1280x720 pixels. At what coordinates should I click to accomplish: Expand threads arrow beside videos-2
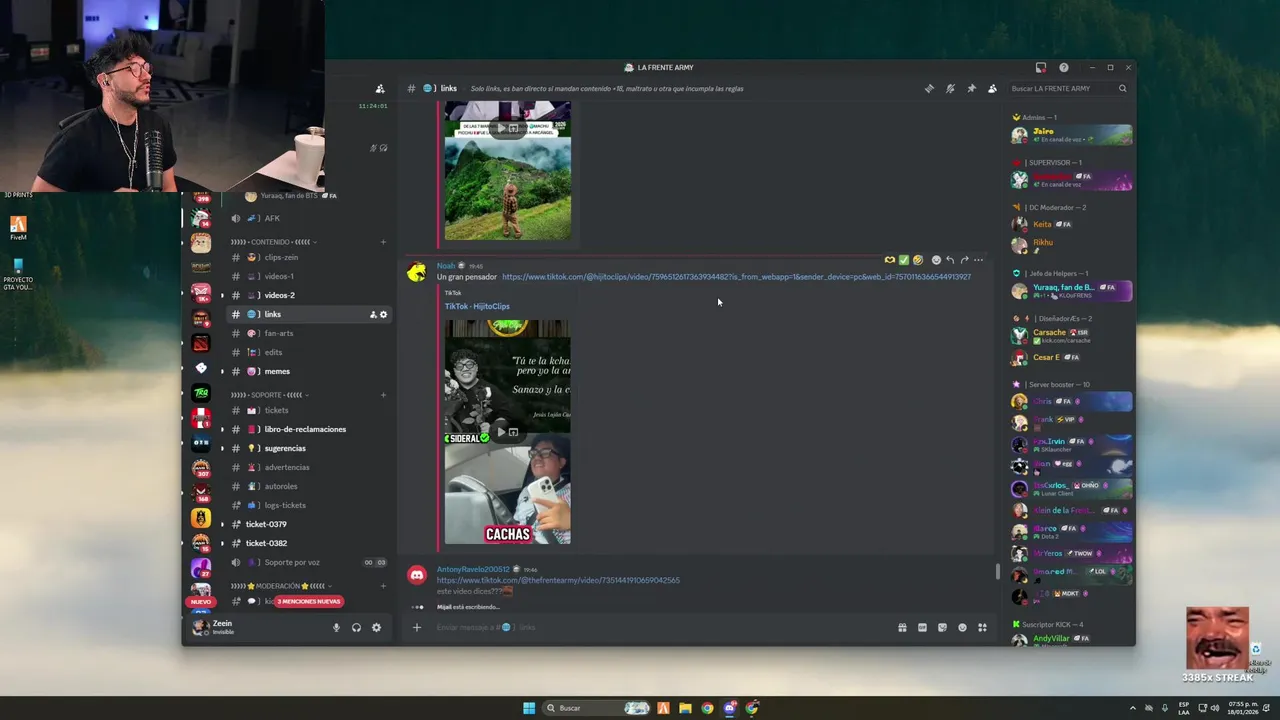(222, 296)
